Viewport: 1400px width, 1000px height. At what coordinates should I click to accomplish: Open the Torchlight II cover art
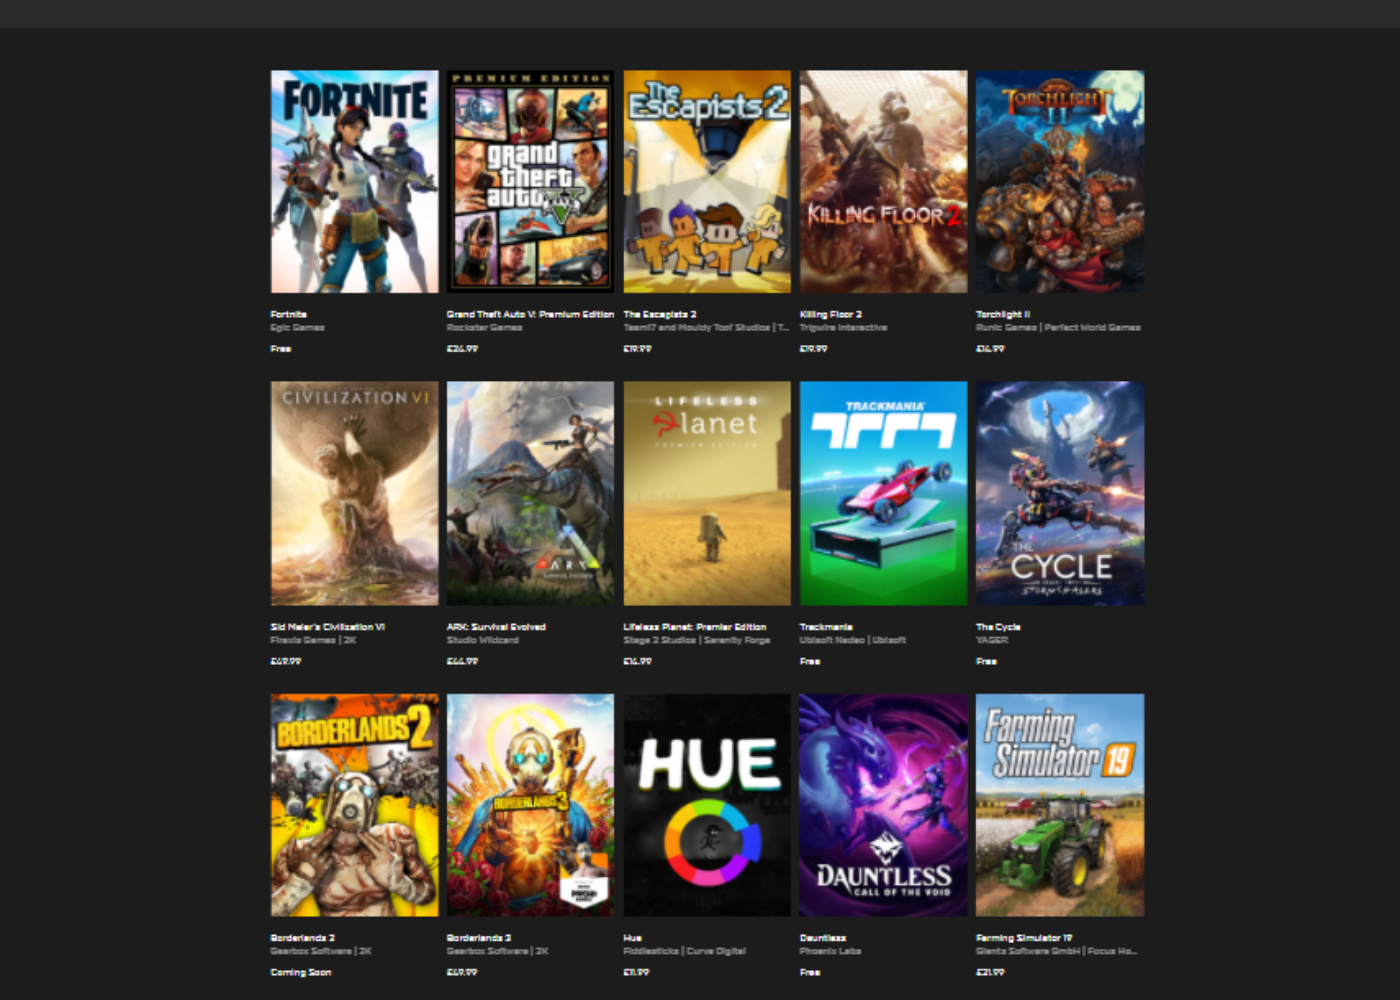tap(1060, 181)
